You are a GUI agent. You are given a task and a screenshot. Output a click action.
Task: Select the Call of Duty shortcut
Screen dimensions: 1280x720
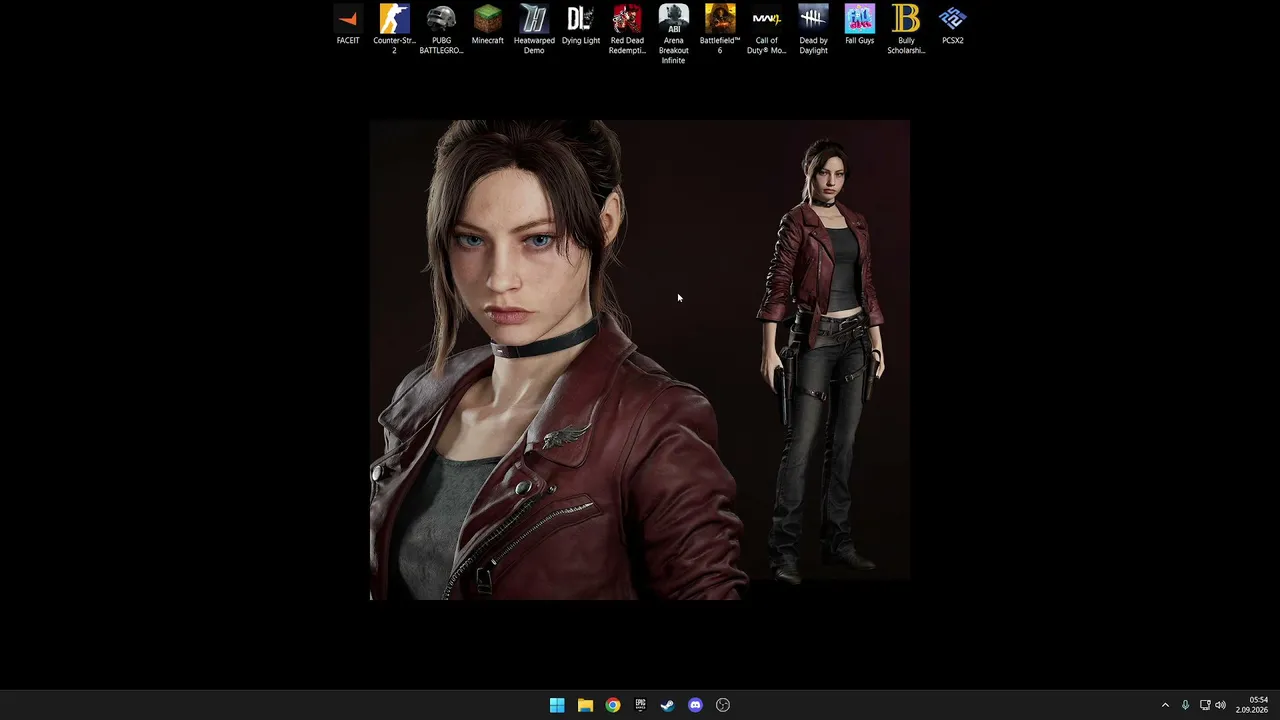(766, 29)
